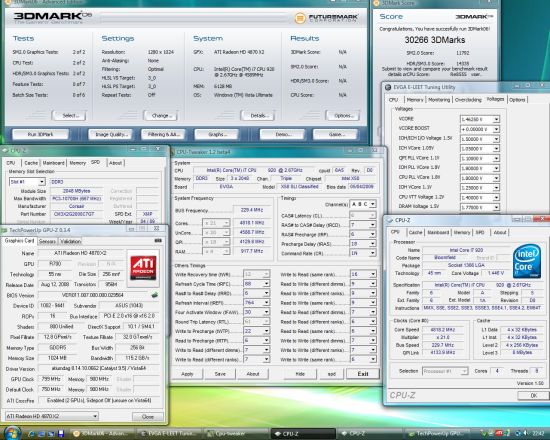550x440 pixels.
Task: Click the Run 3DMark button
Action: click(40, 134)
